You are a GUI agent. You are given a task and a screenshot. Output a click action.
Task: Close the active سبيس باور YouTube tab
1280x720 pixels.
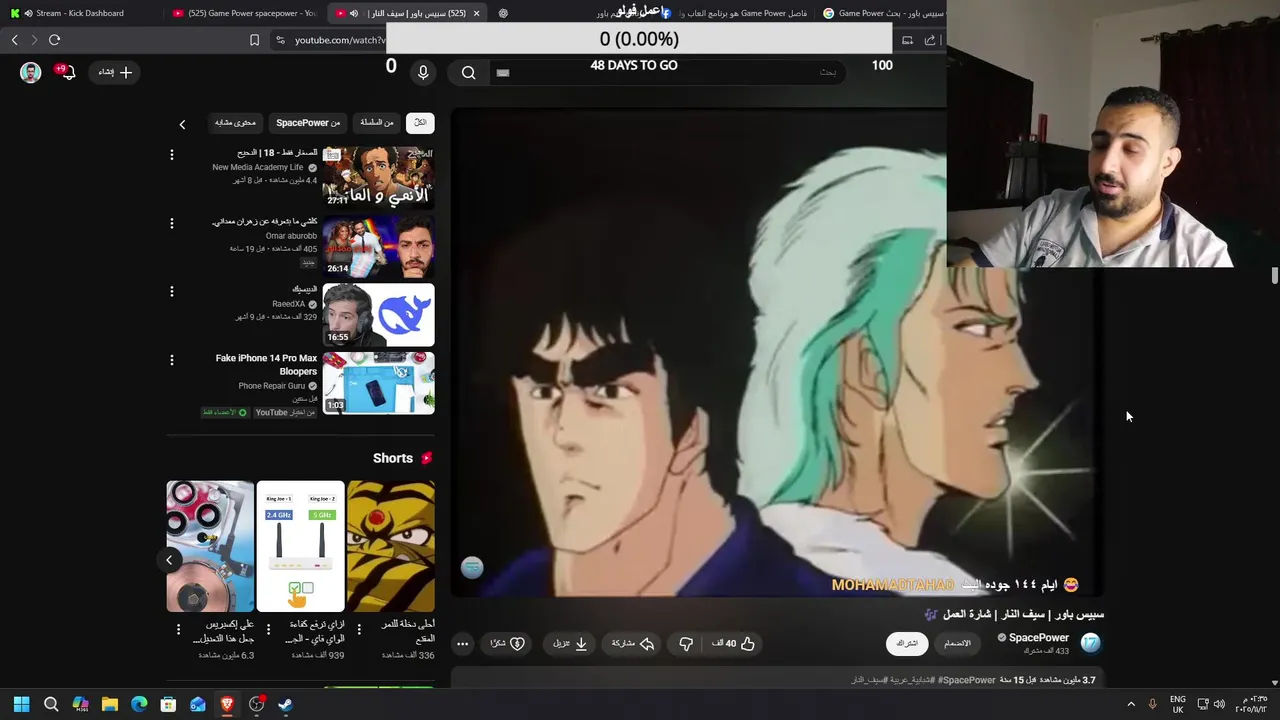[476, 13]
